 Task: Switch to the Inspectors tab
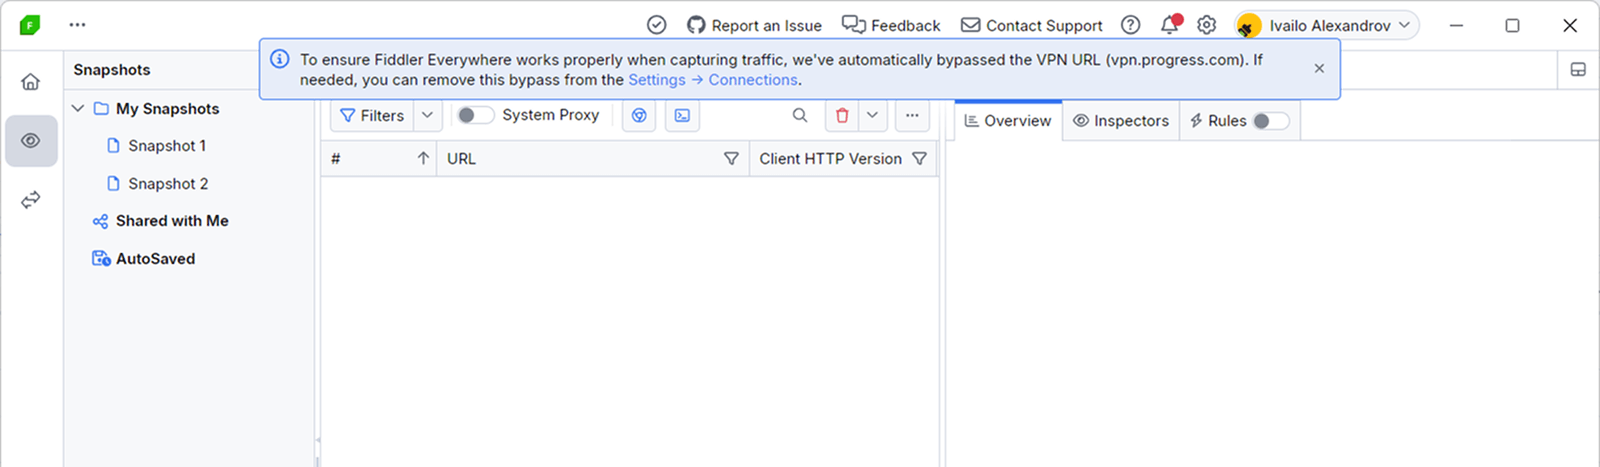1120,121
